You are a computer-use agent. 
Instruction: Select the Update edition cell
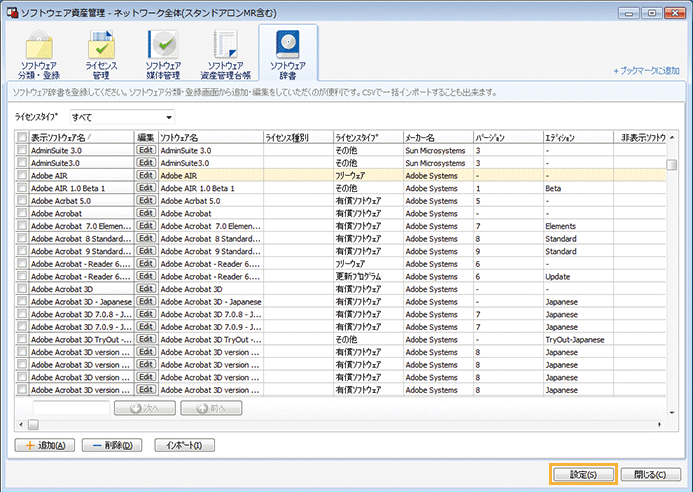click(579, 277)
